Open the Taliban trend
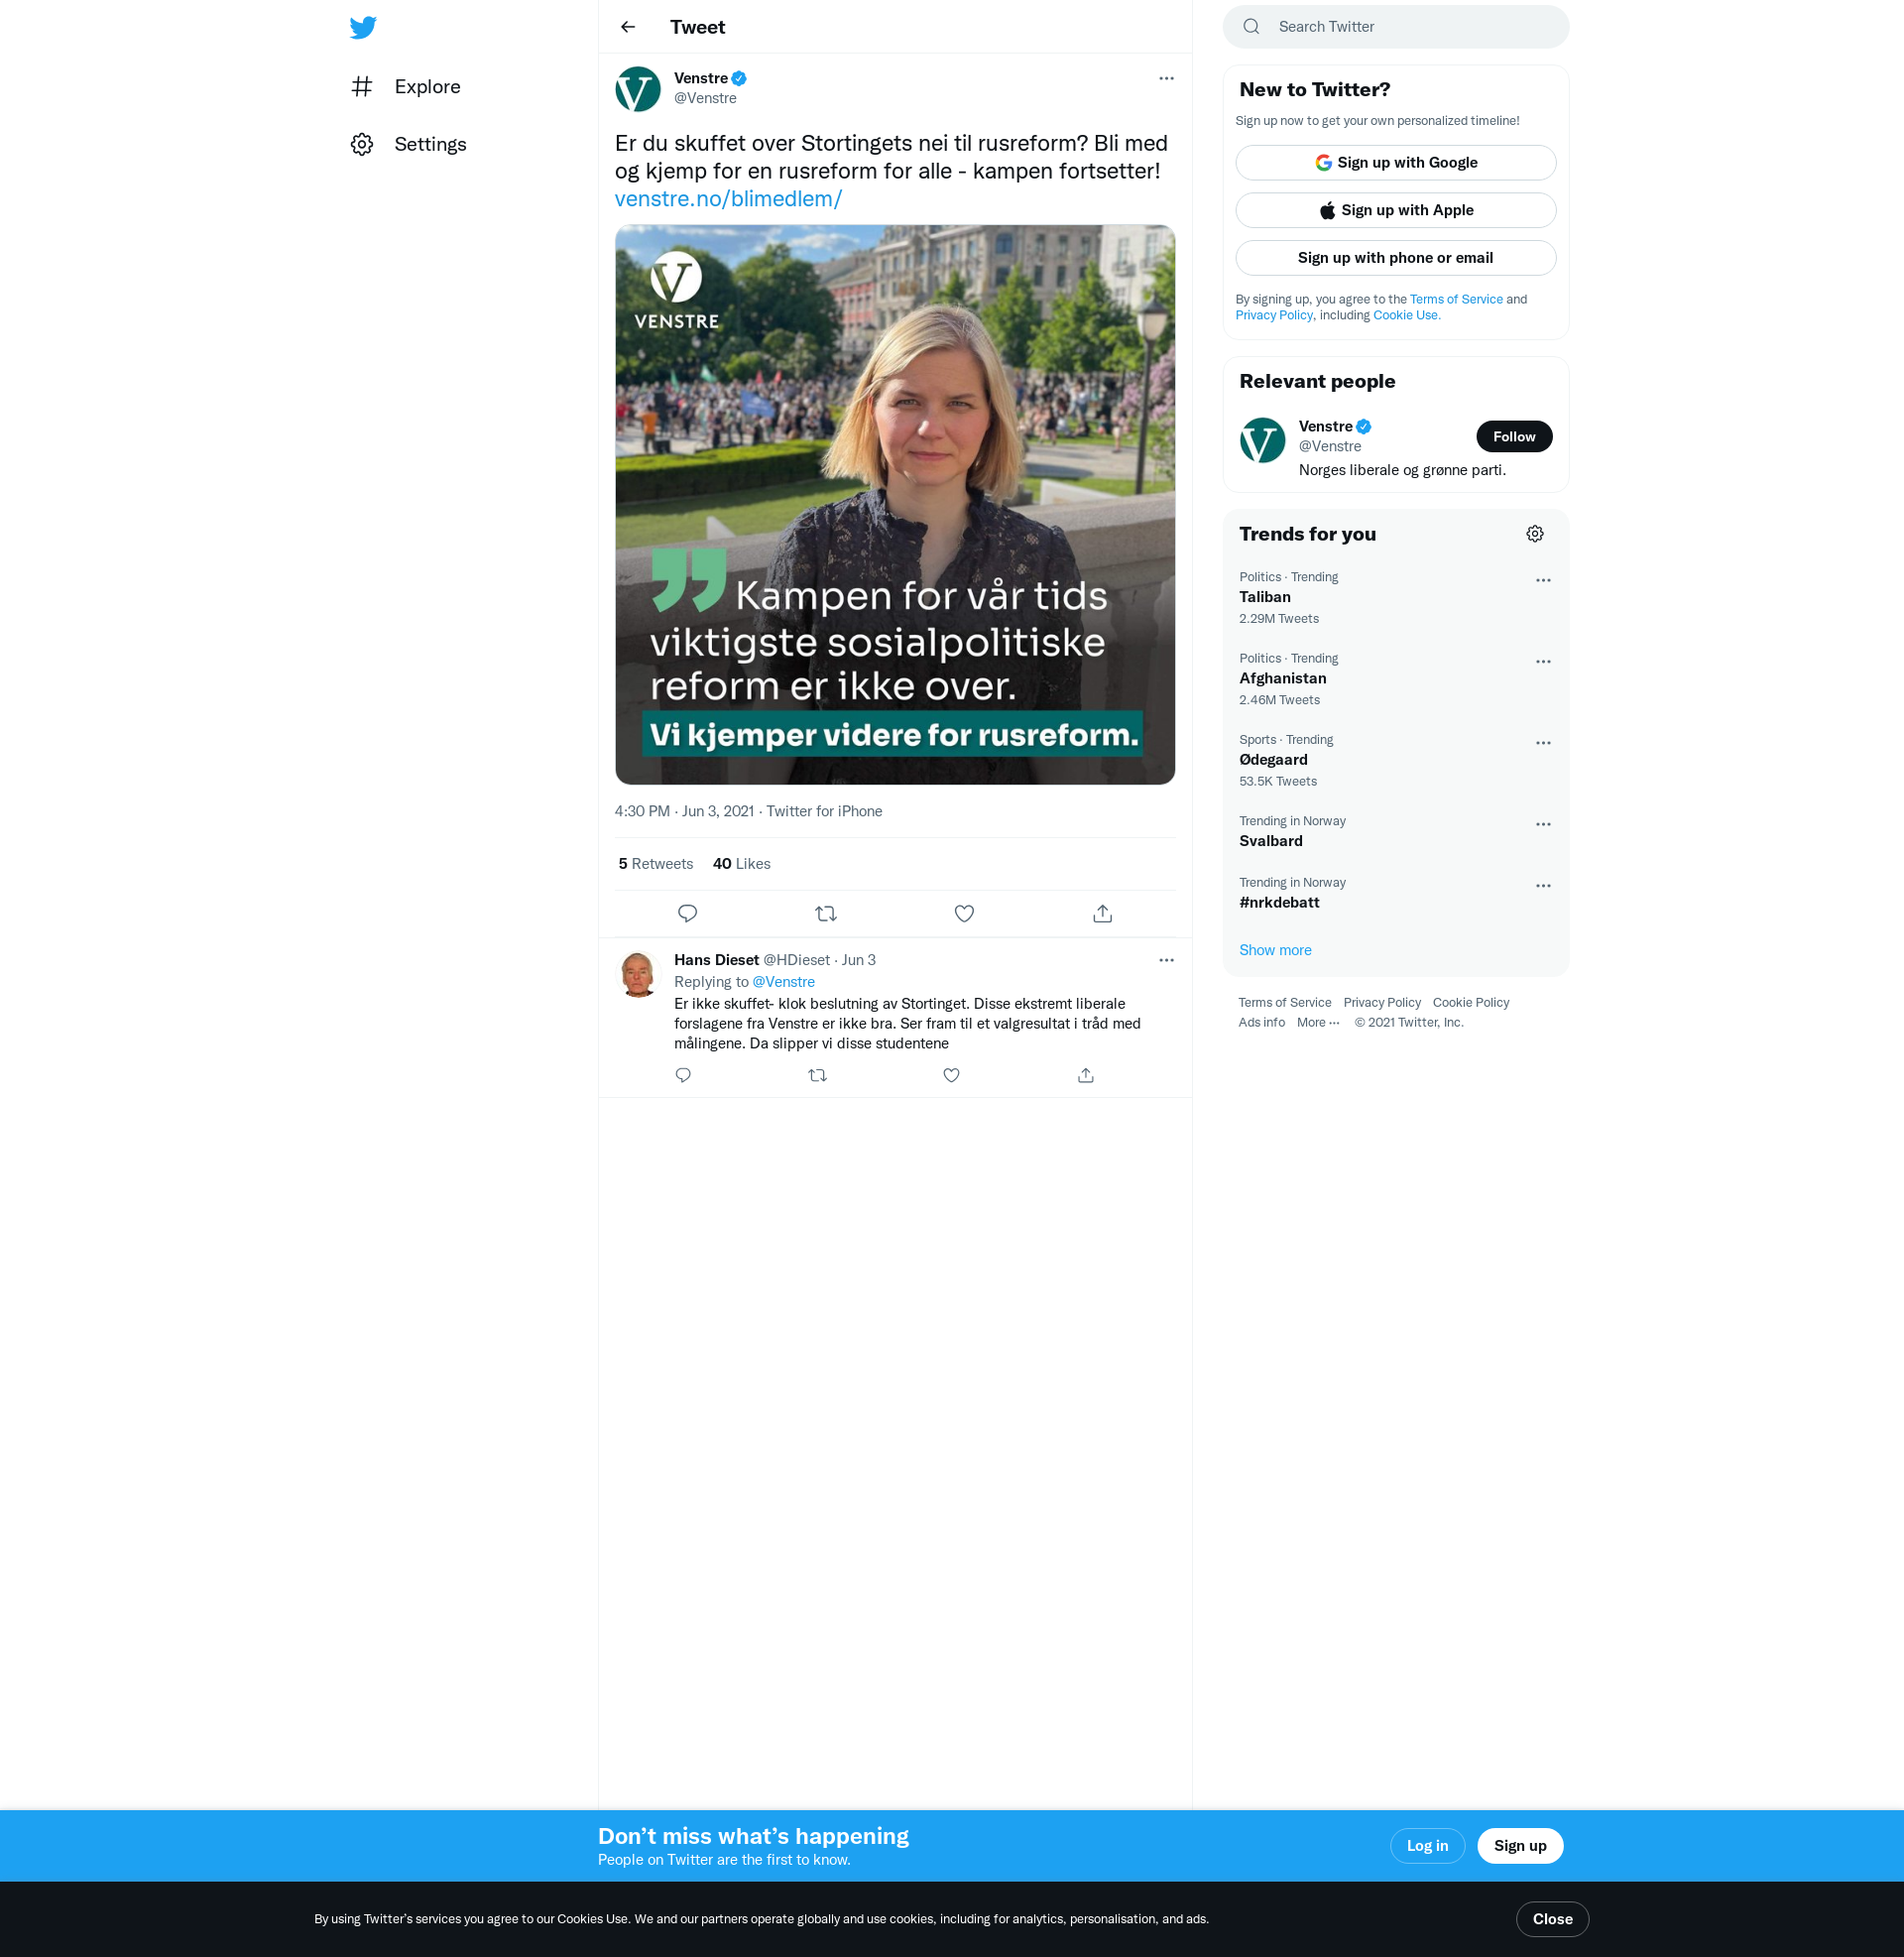The height and width of the screenshot is (1957, 1904). (1396, 598)
